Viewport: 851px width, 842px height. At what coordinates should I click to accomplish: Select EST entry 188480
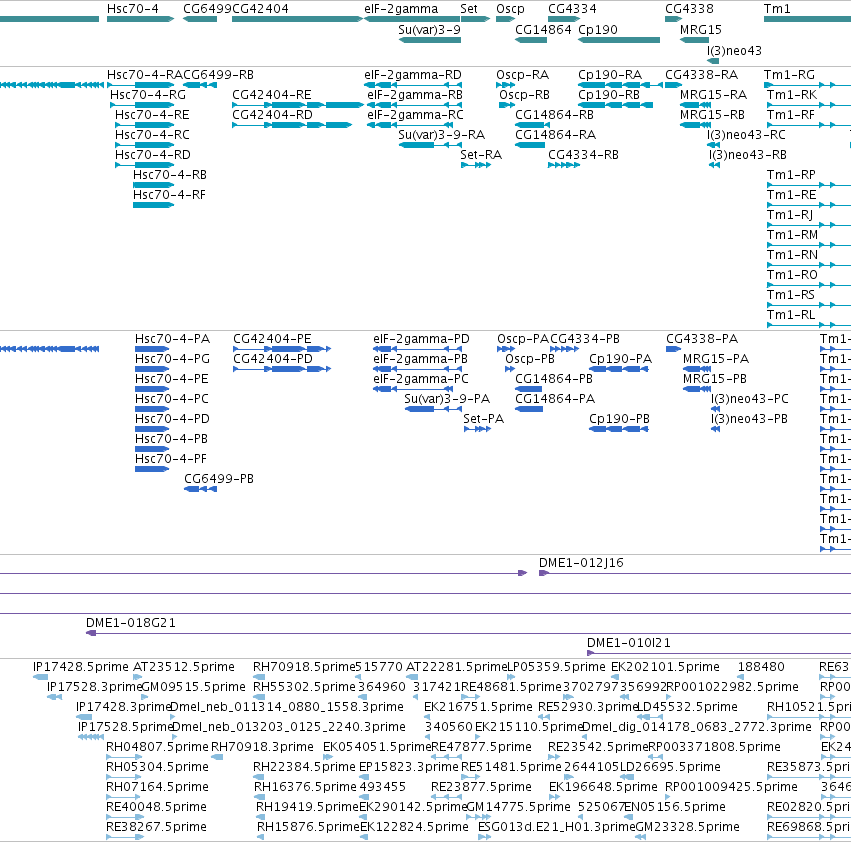click(x=761, y=667)
